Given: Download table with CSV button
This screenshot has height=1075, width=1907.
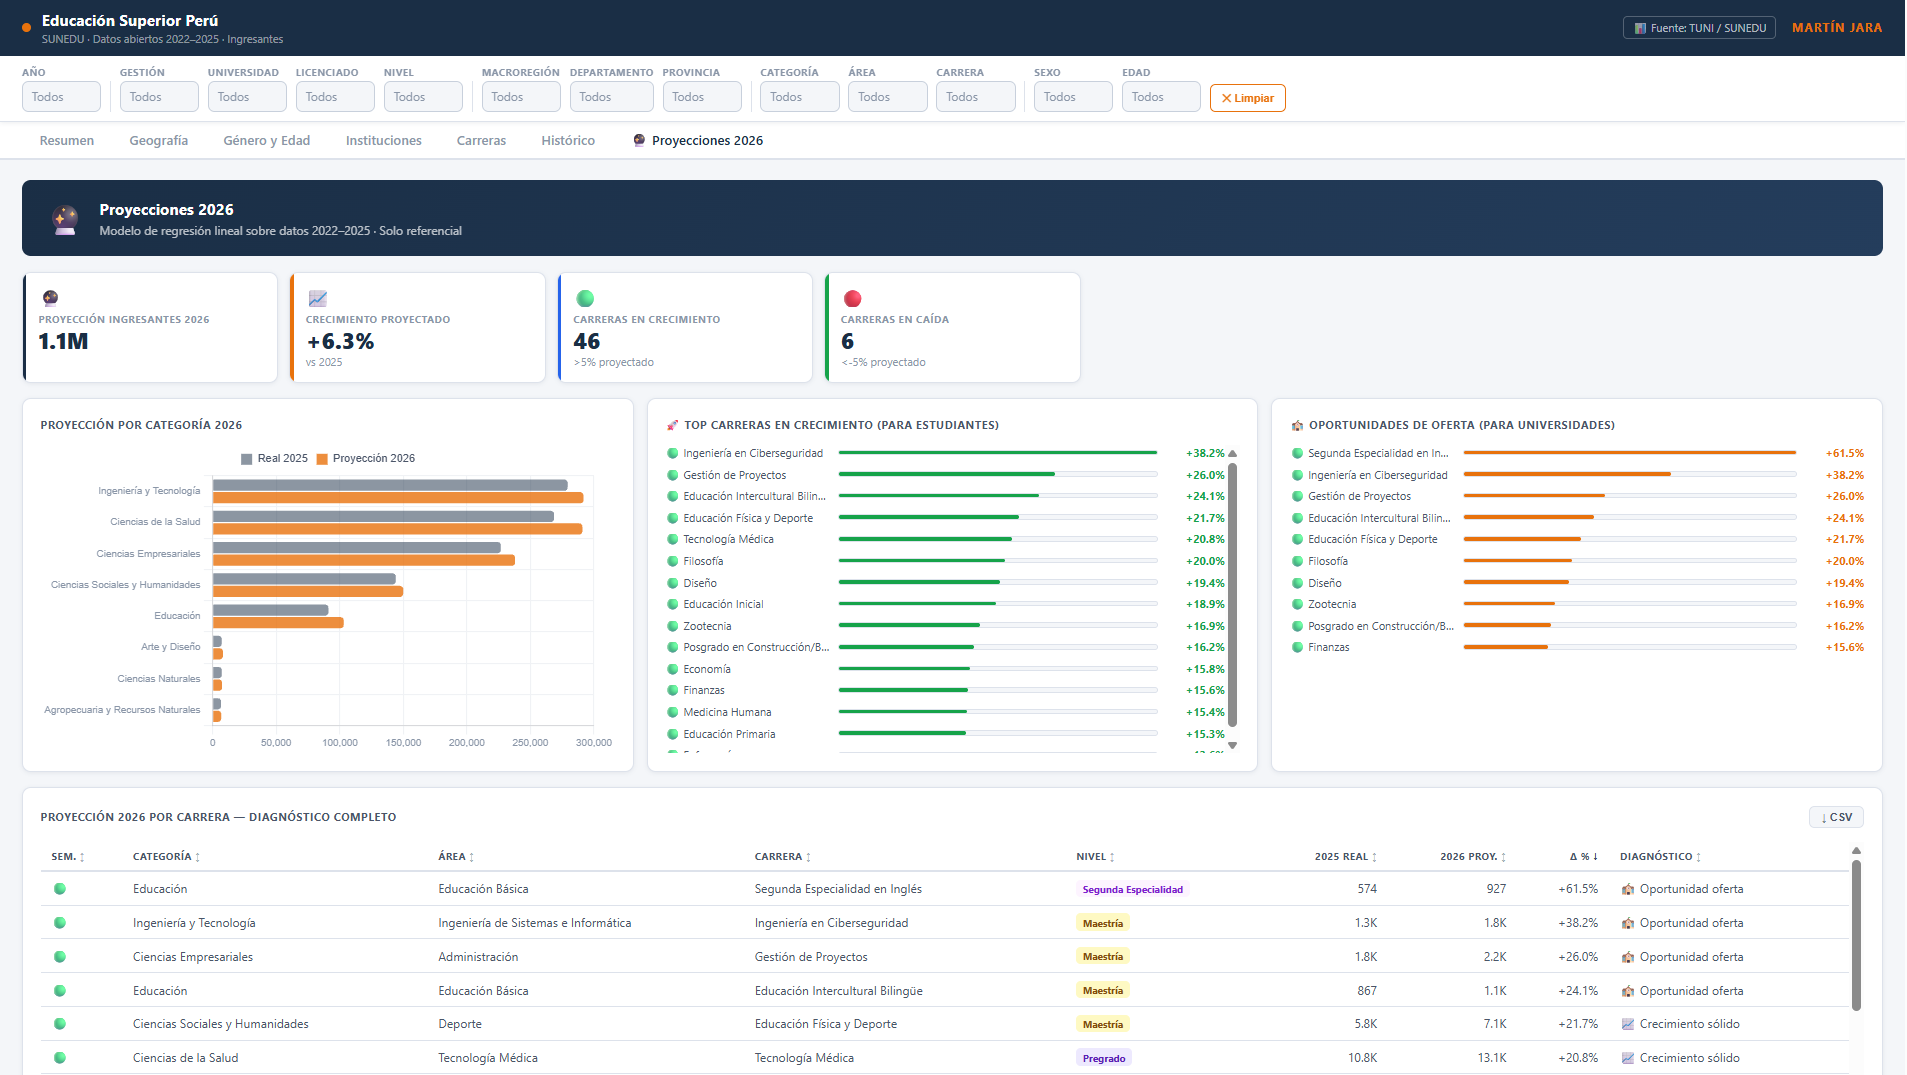Looking at the screenshot, I should (1836, 817).
